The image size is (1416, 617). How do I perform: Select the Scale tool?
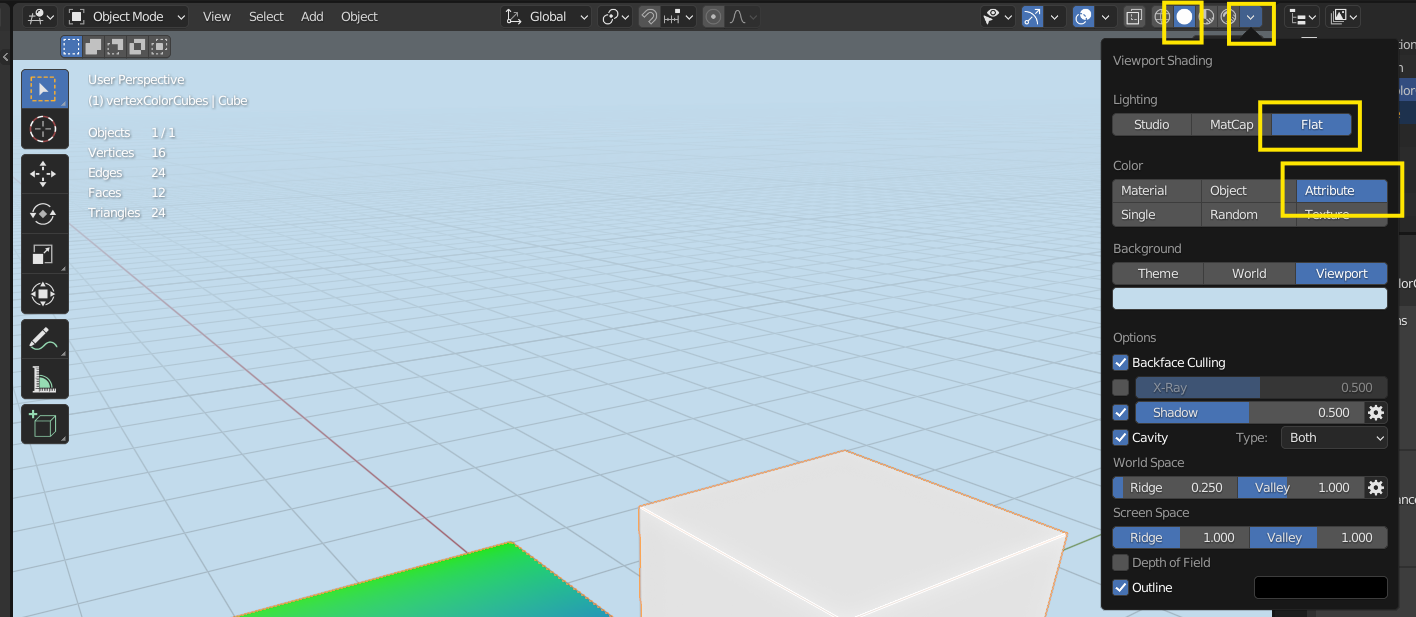[44, 253]
